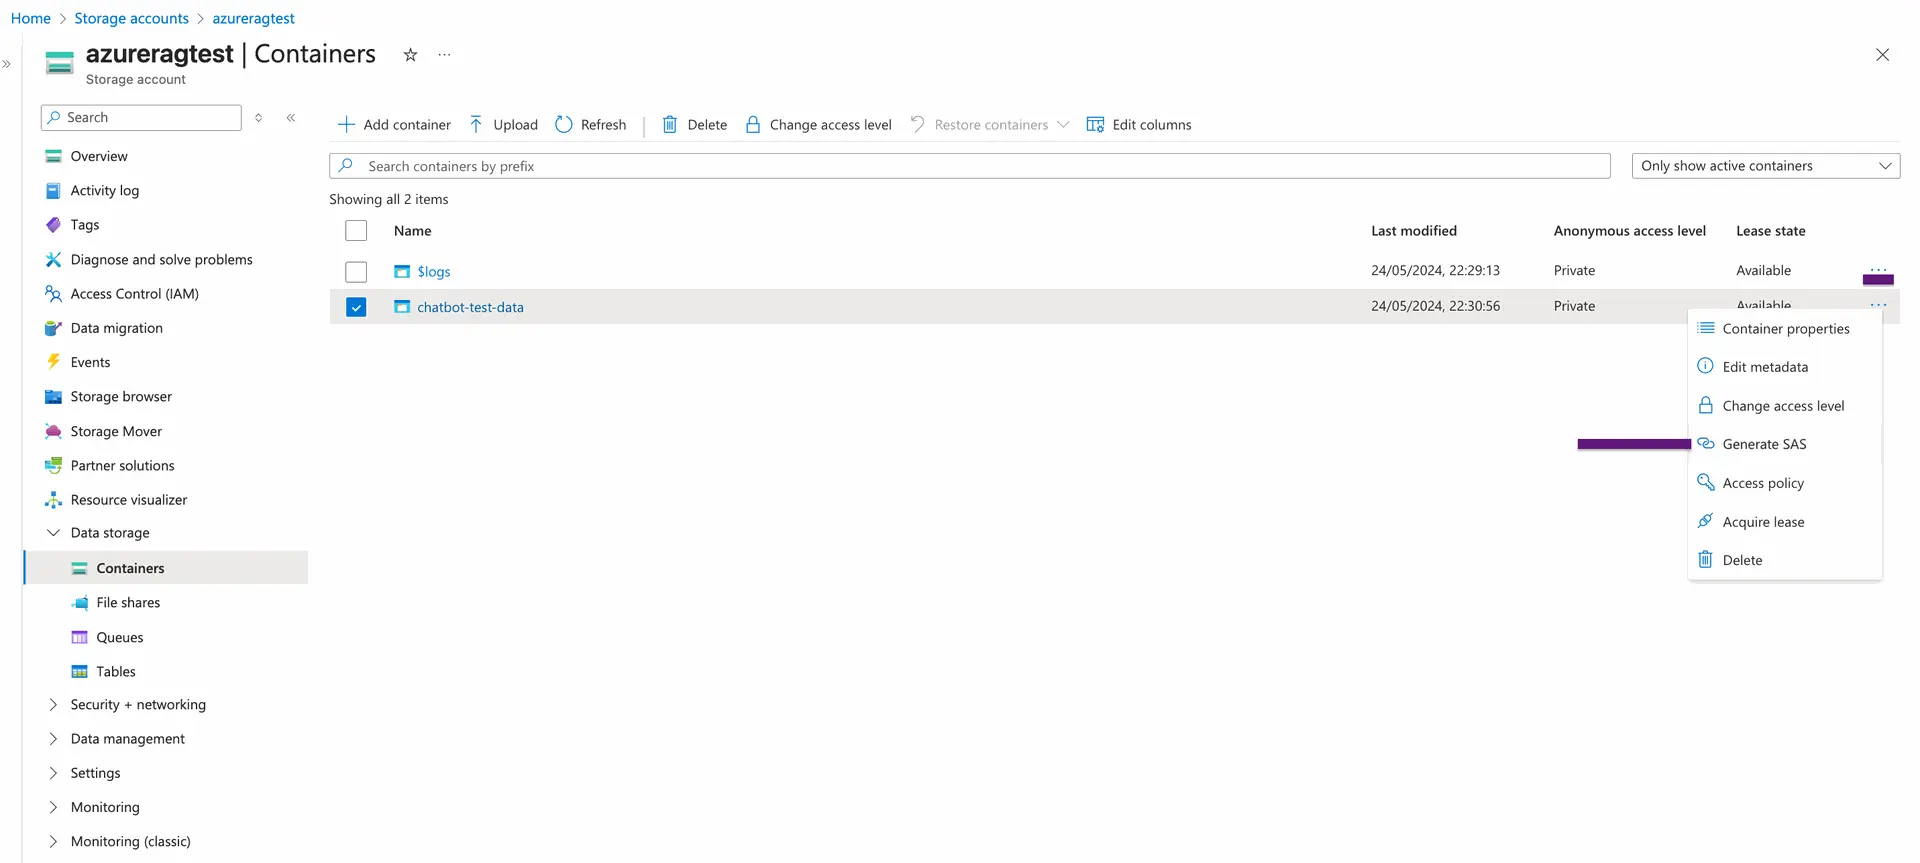Choose Generate SAS from context menu
Viewport: 1920px width, 863px height.
click(x=1764, y=445)
